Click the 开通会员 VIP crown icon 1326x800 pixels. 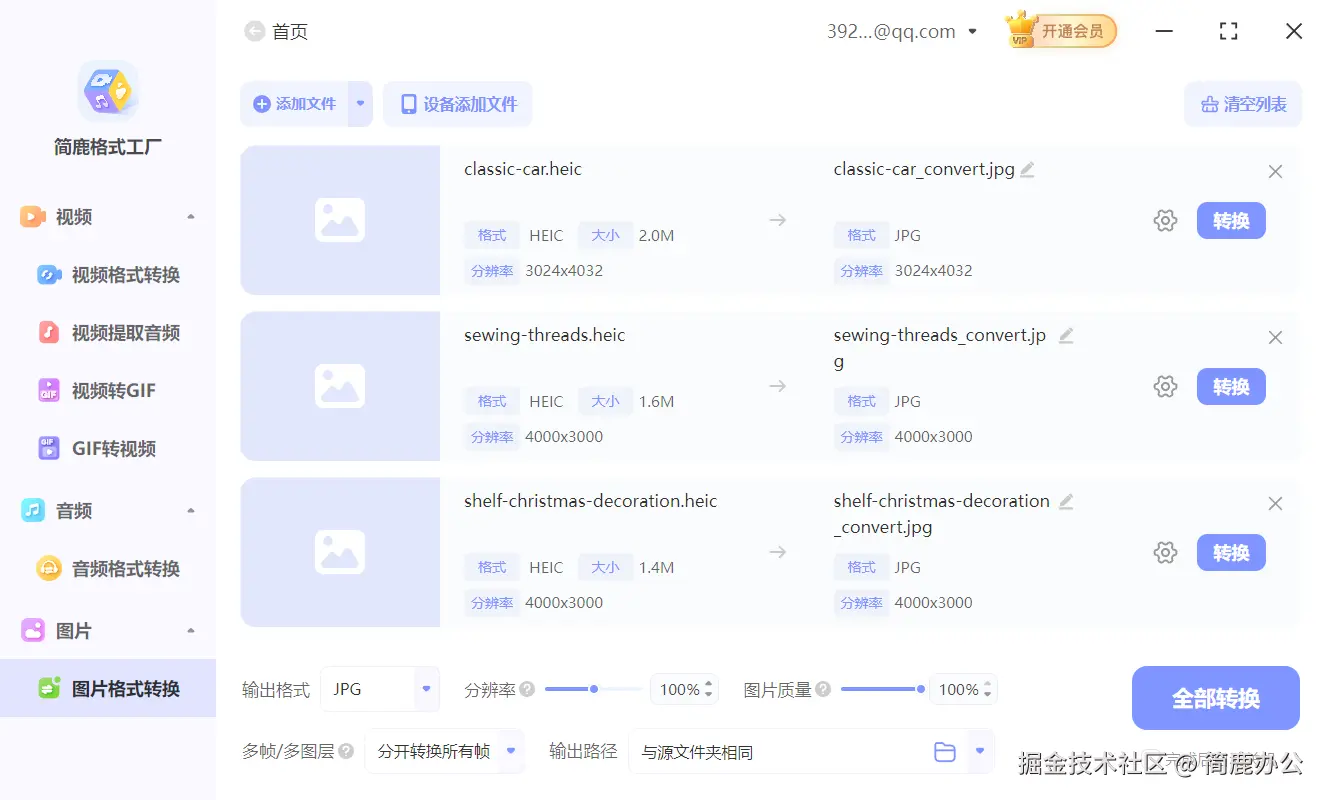(1060, 30)
